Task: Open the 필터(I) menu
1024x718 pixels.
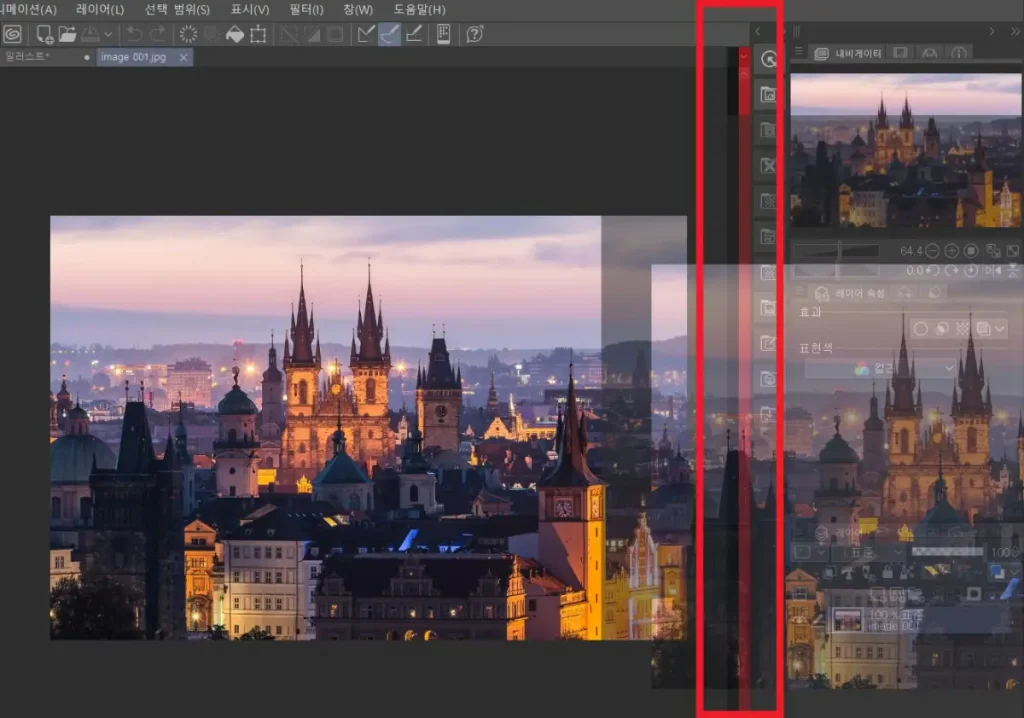Action: tap(306, 9)
